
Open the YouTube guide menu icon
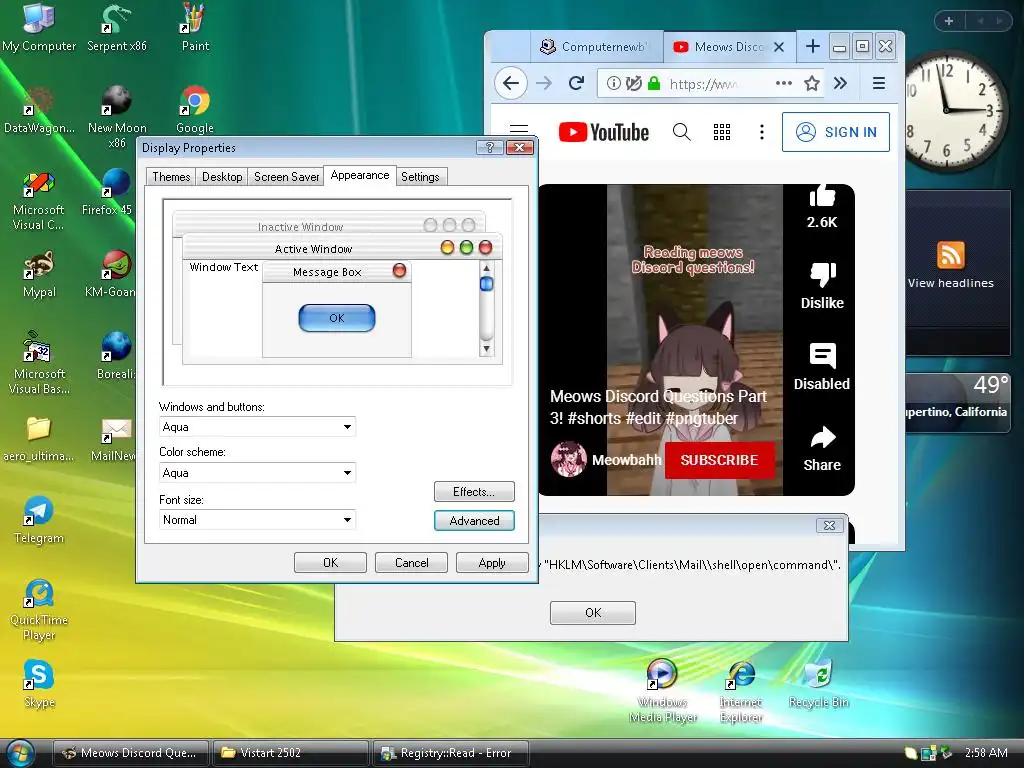[x=519, y=131]
